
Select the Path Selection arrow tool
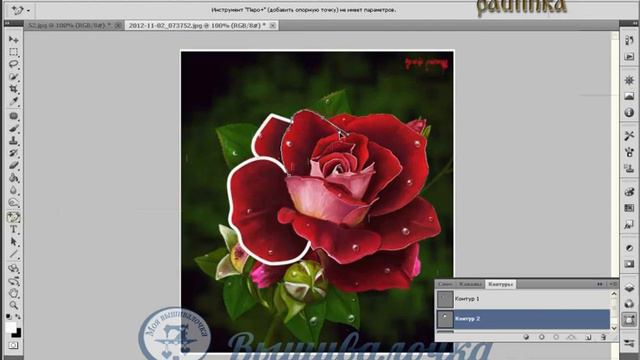[13, 242]
